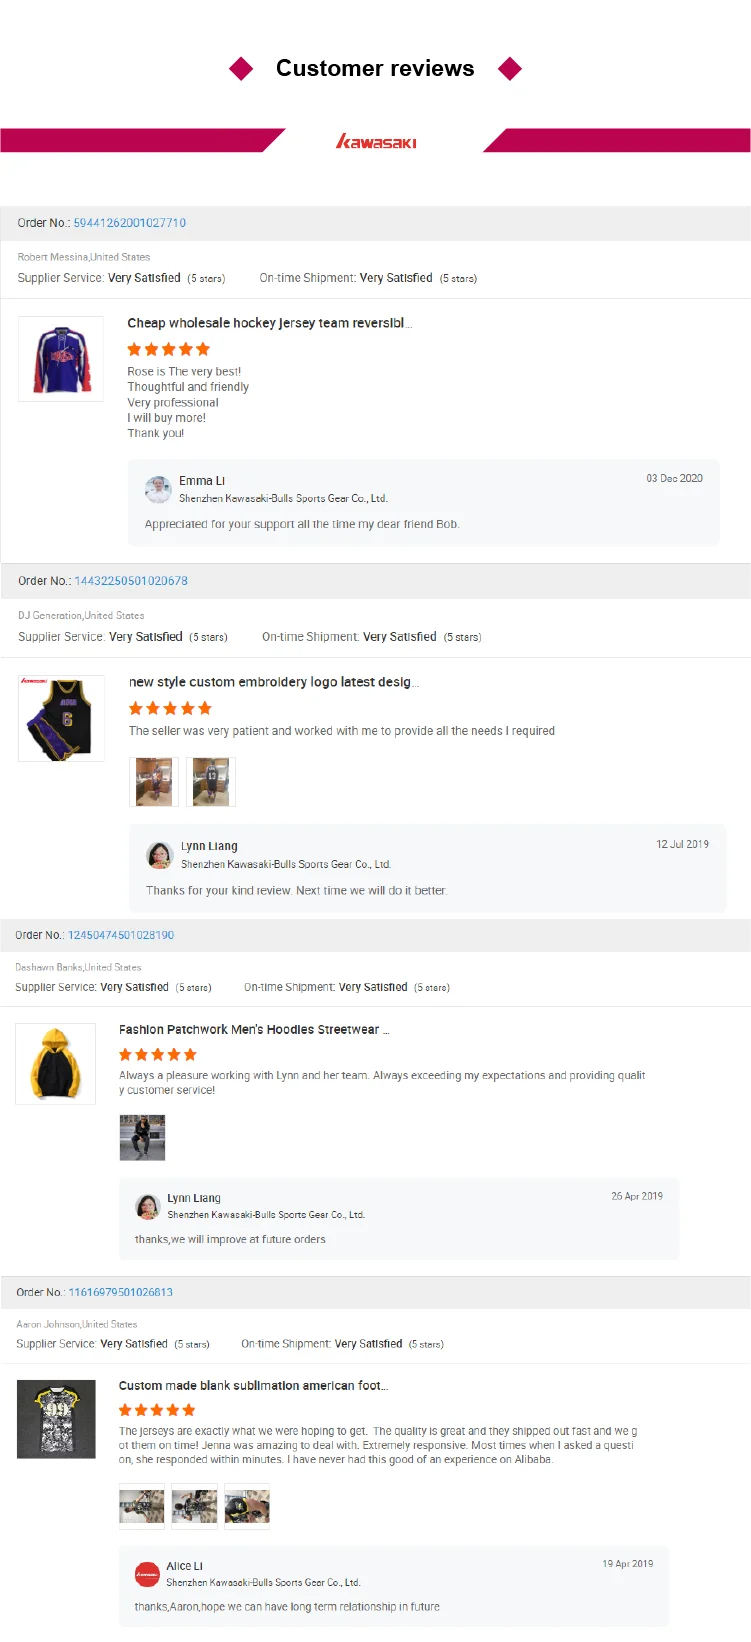View first customer photo in DJ Generation review
The height and width of the screenshot is (1642, 751).
pos(154,782)
